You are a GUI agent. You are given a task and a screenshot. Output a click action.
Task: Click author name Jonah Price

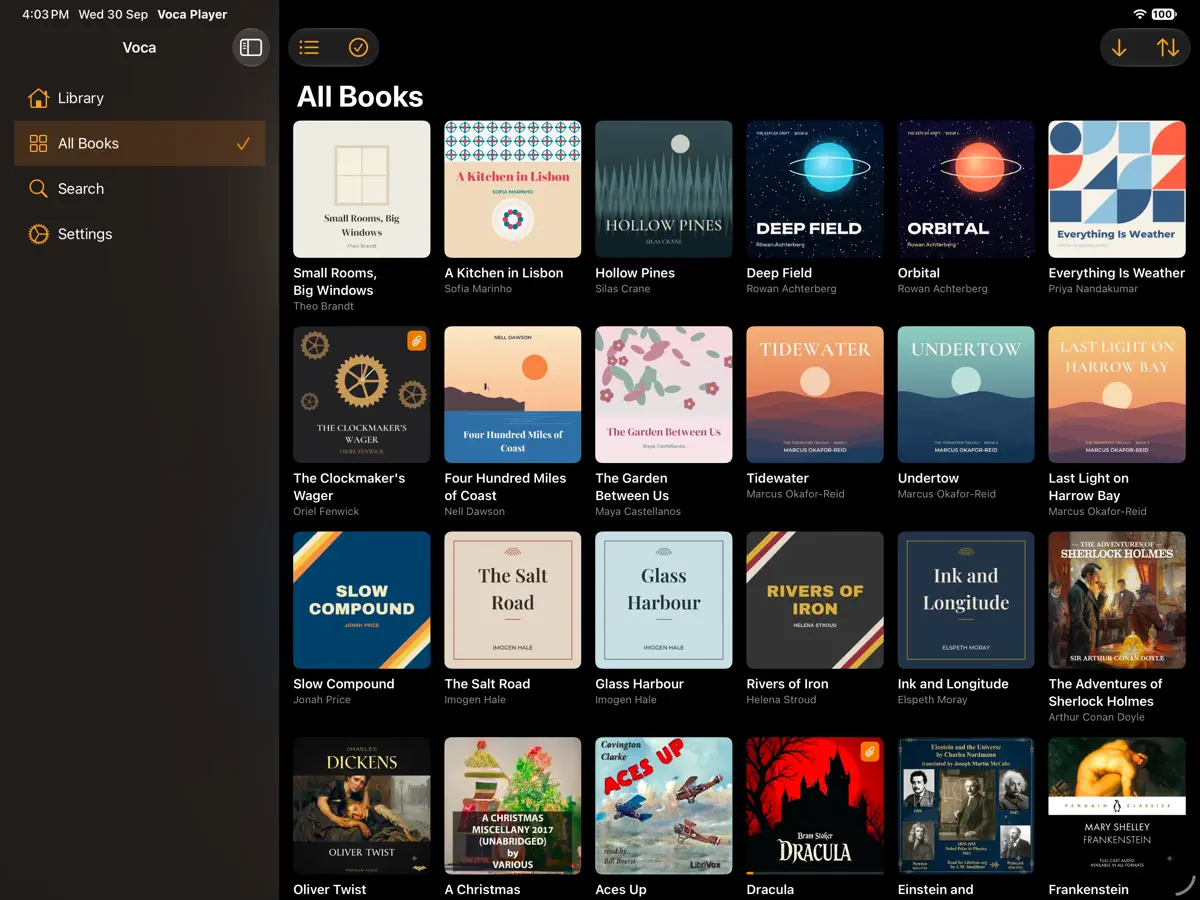pos(322,700)
